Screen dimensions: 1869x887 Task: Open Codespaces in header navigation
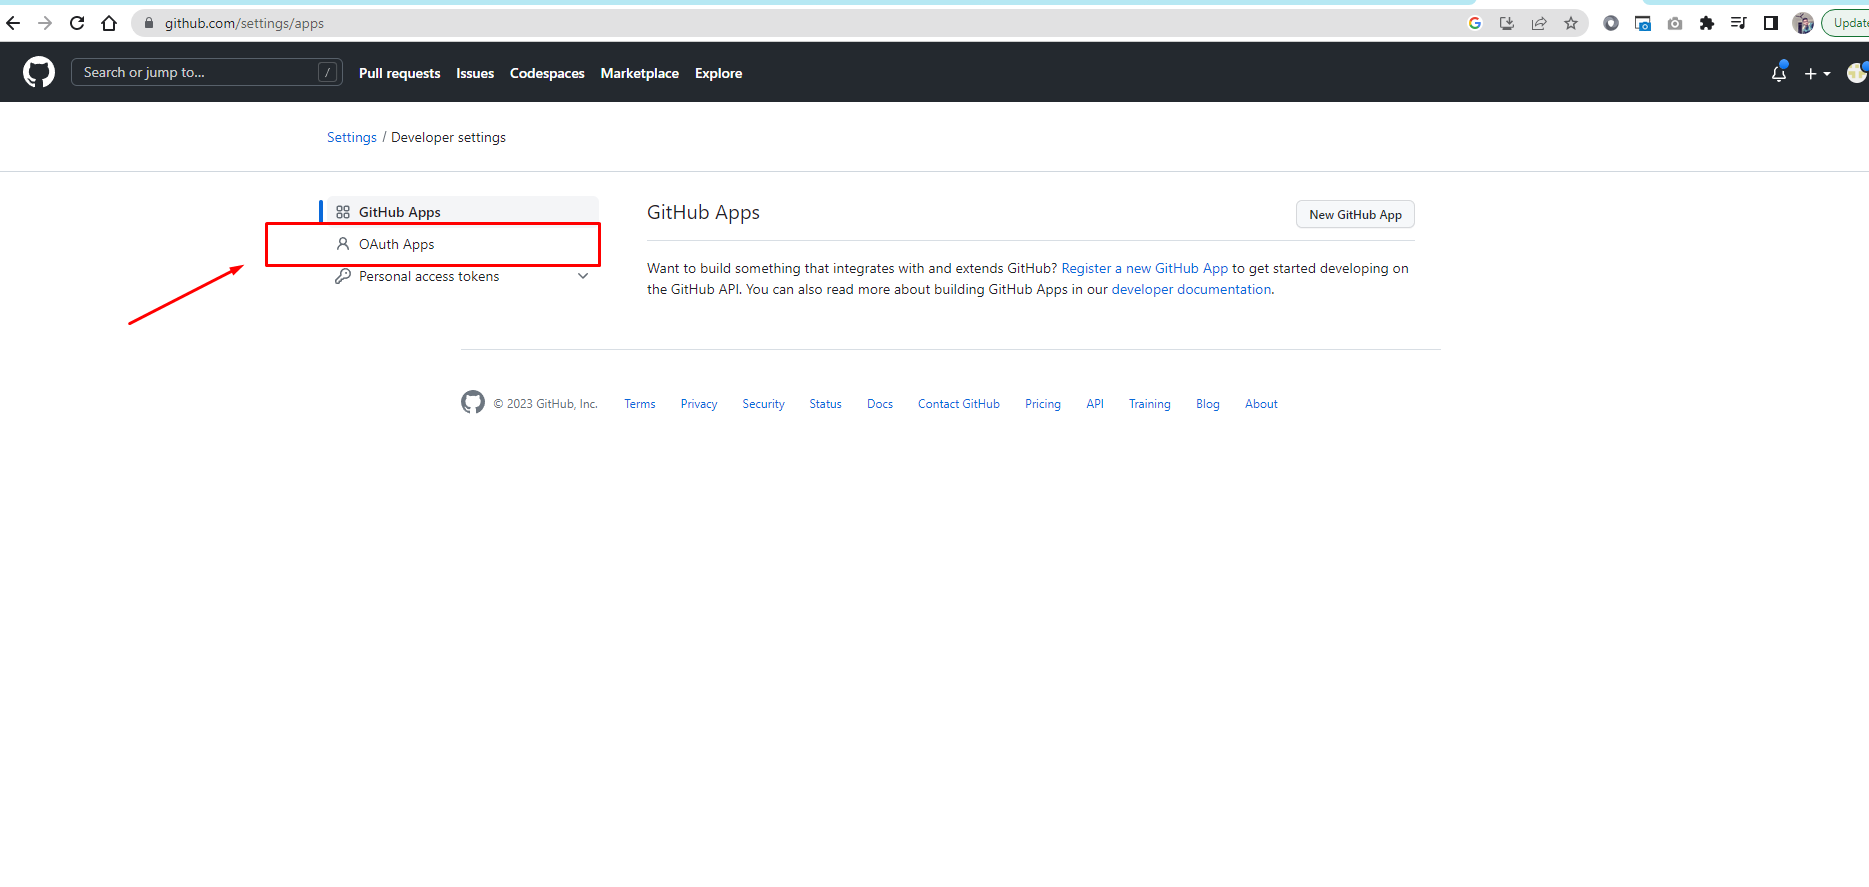[x=547, y=73]
